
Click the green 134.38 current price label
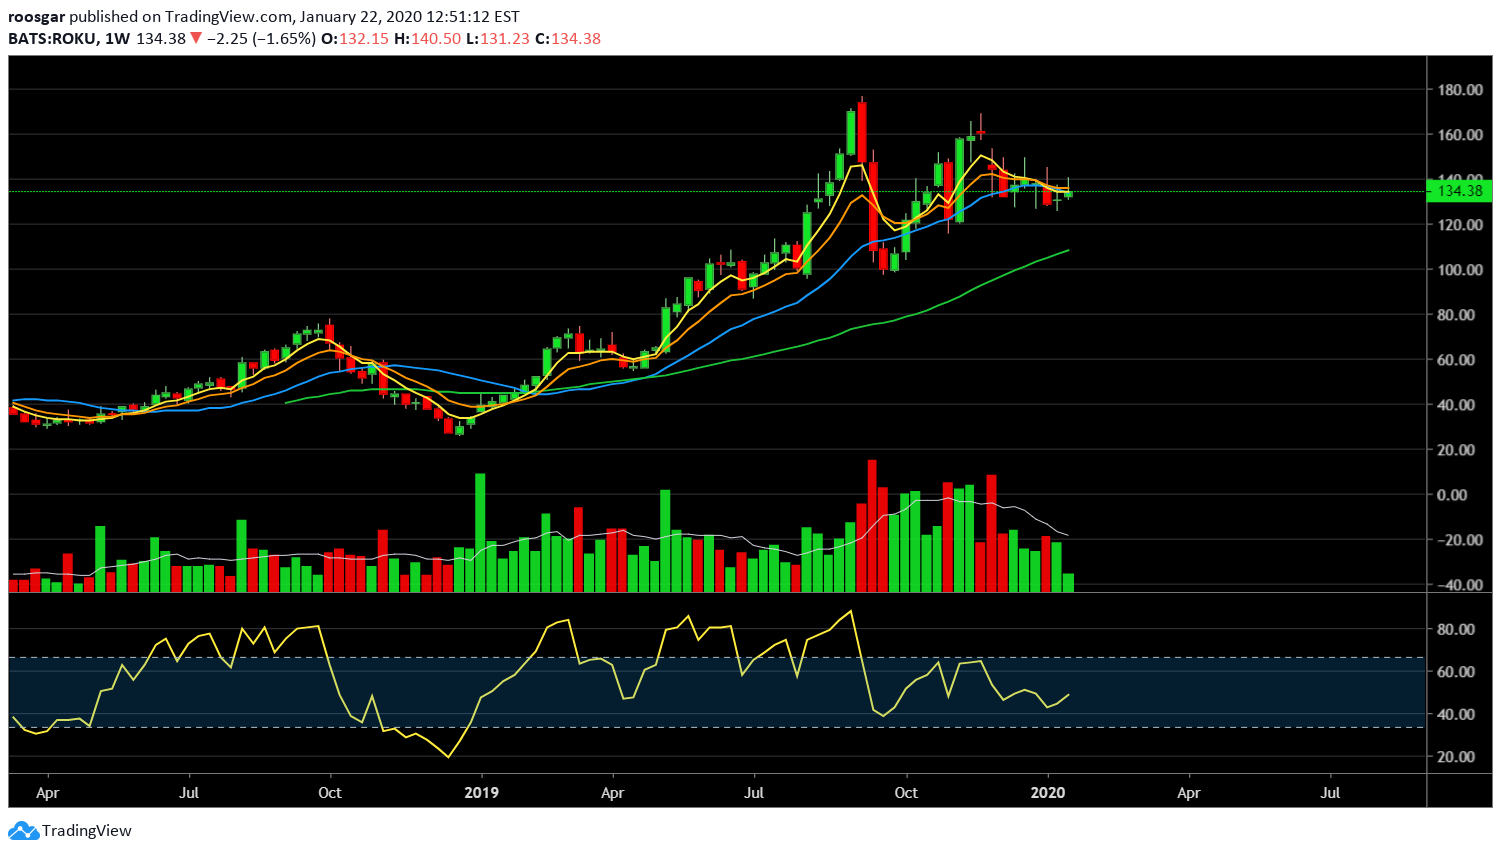(x=1460, y=191)
